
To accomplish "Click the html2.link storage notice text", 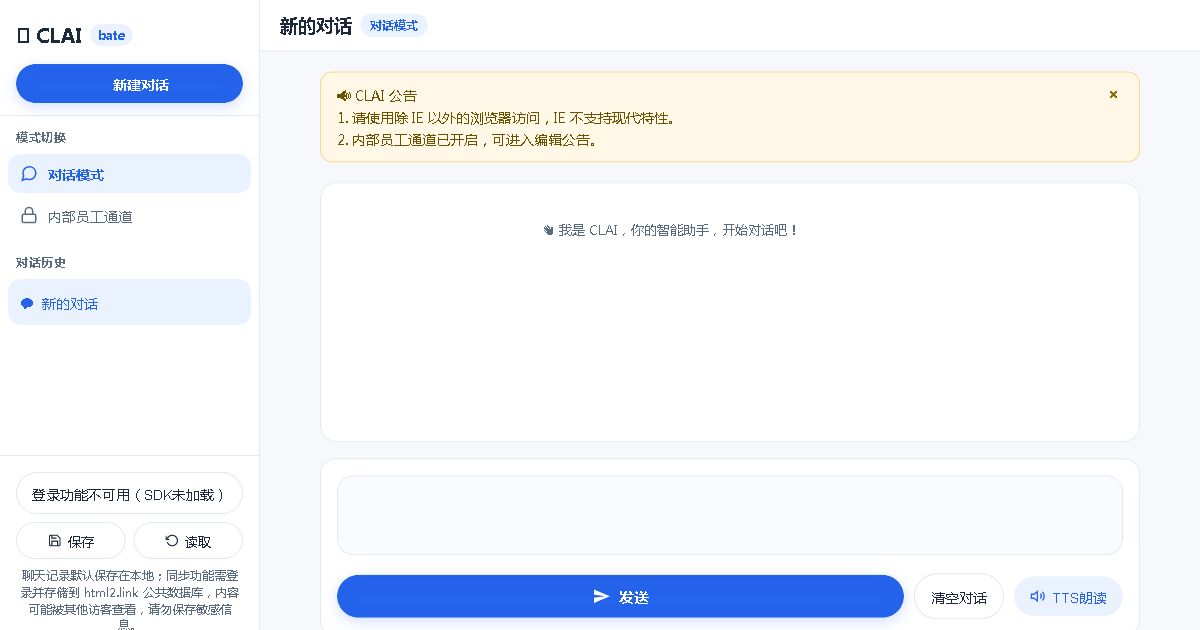I will 129,600.
